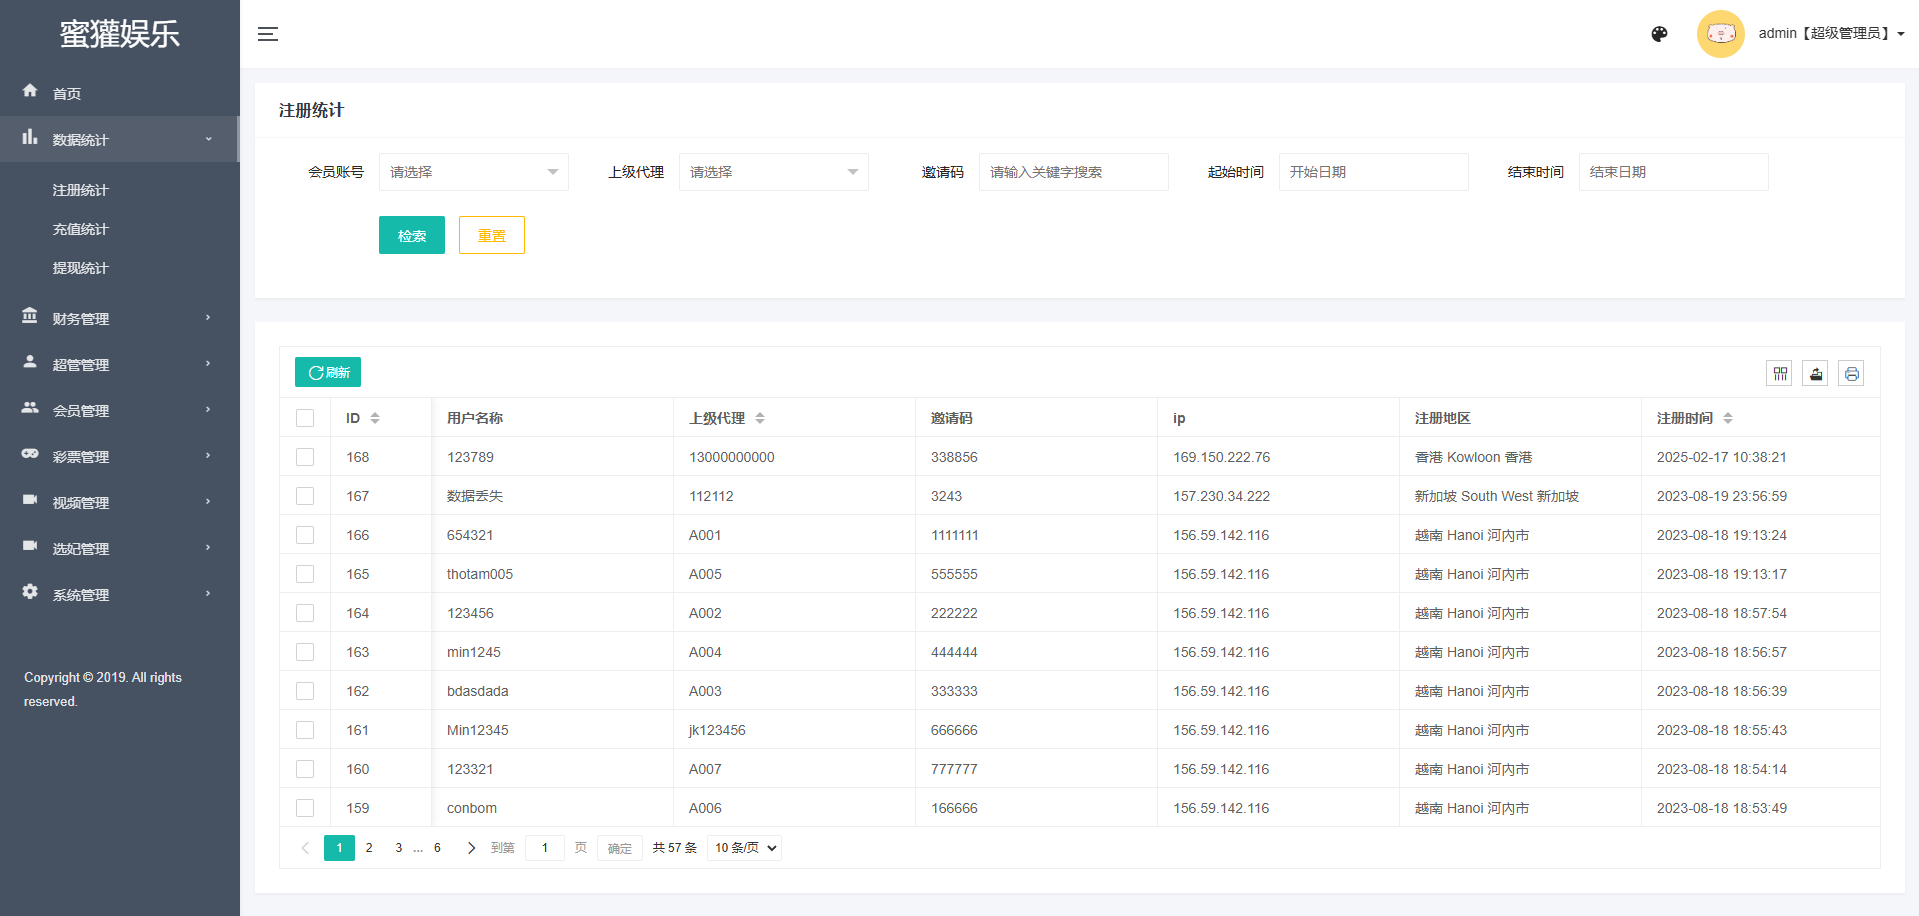Screen dimensions: 1919x916
Task: Check the select-all header checkbox
Action: tap(305, 418)
